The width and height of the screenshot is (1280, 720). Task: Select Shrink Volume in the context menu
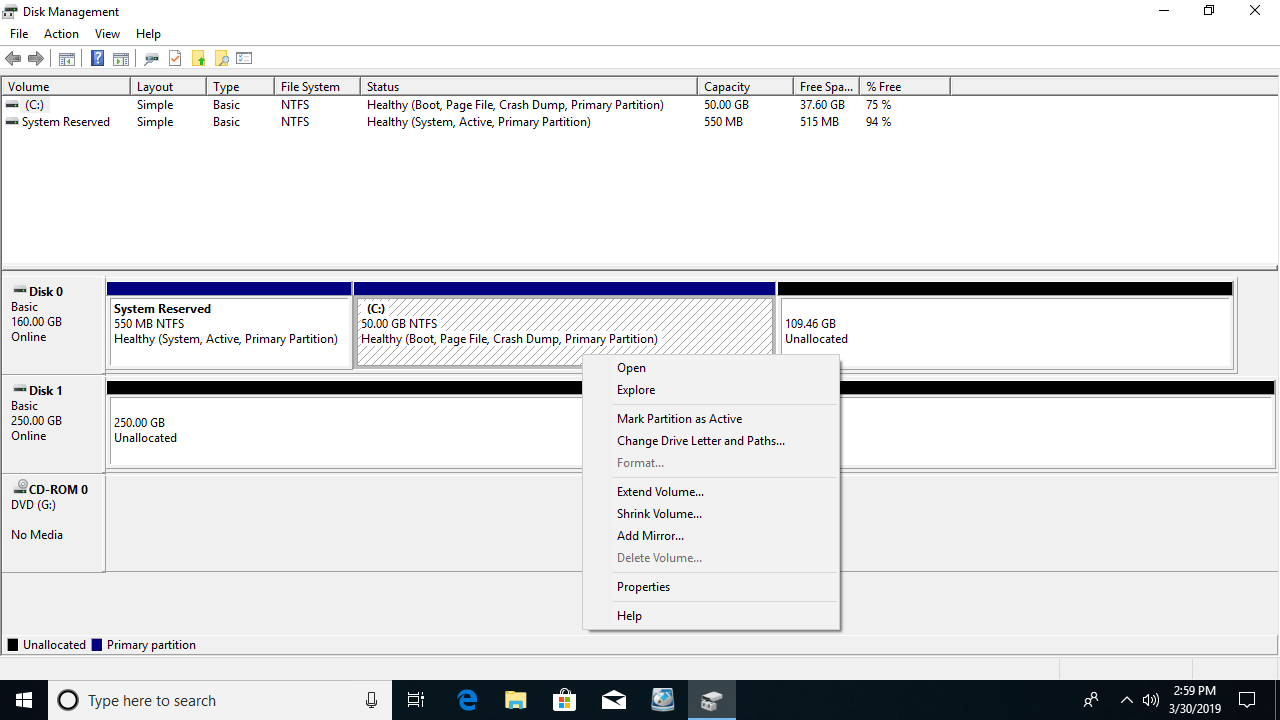tap(659, 514)
